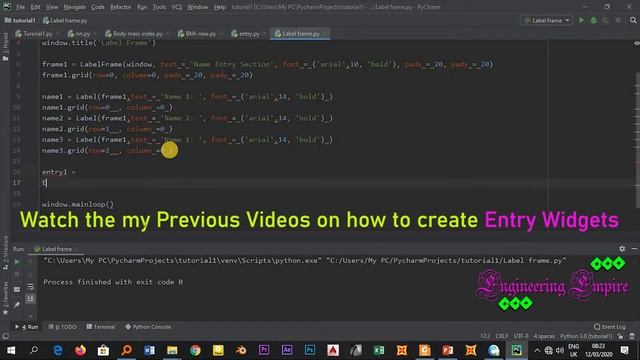
Task: Open Windows Start menu
Action: point(11,350)
